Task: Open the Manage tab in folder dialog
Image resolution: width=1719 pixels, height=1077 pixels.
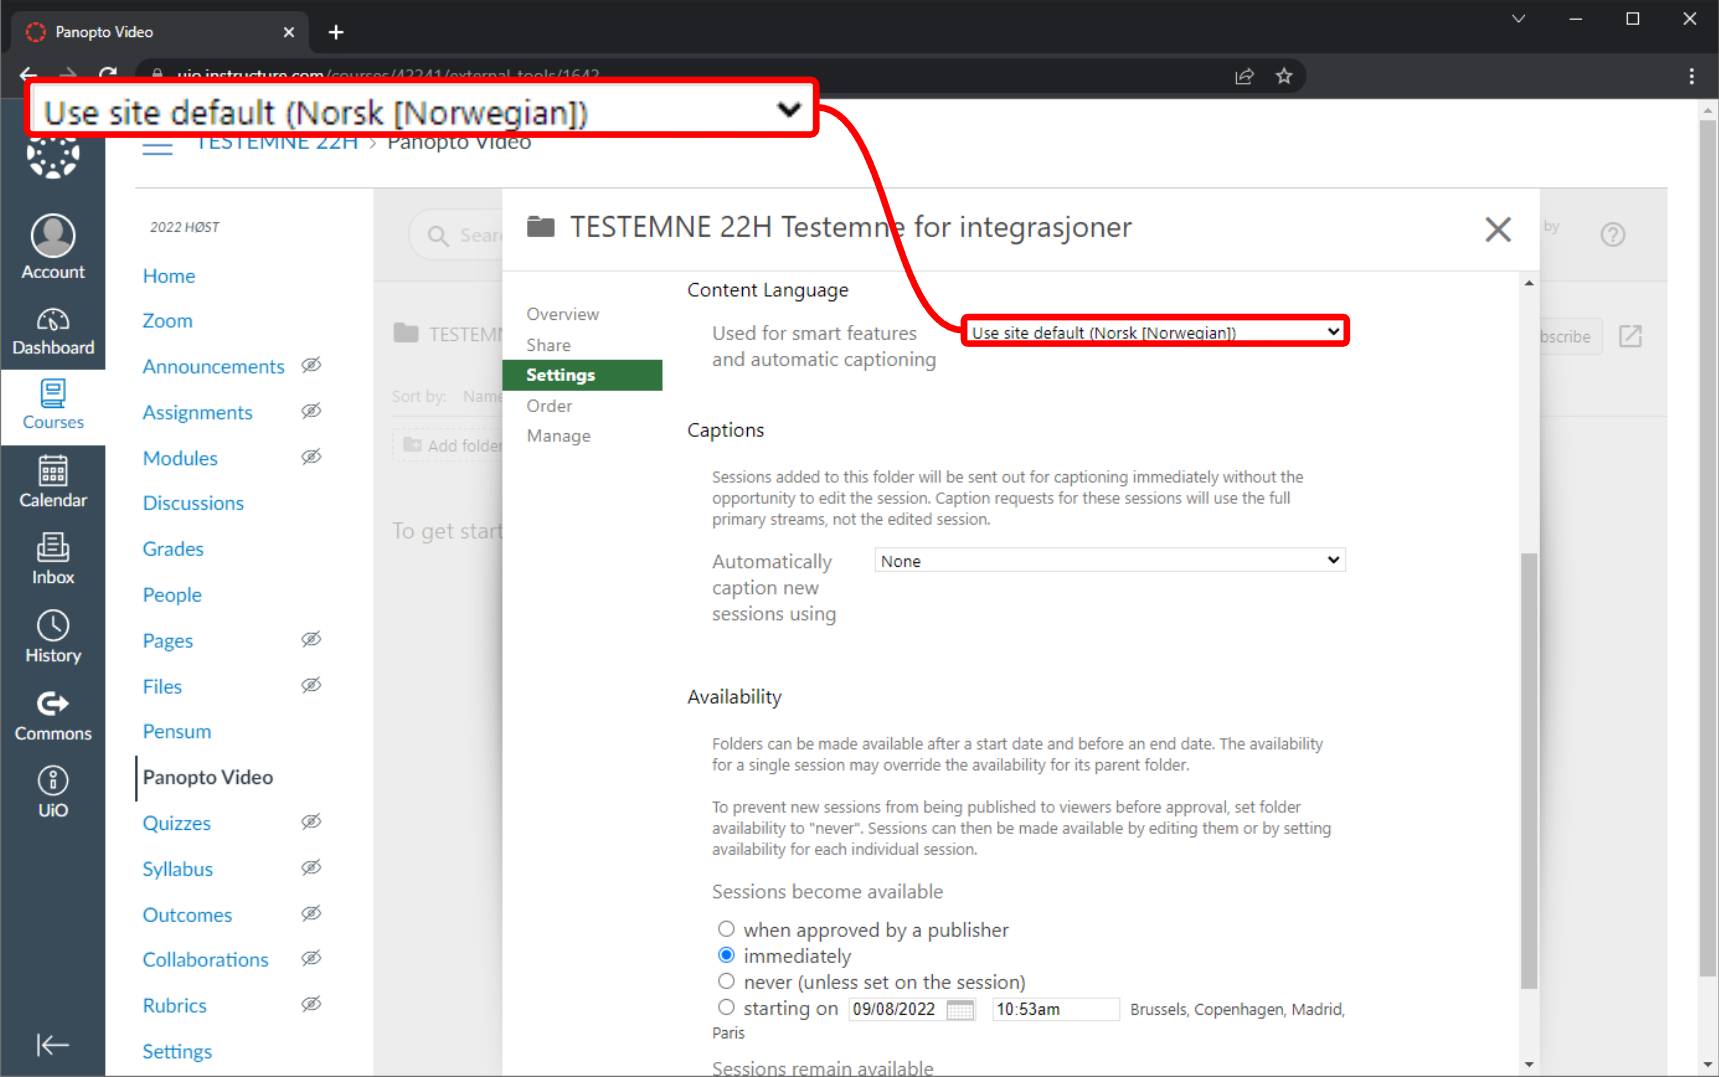Action: pyautogui.click(x=559, y=436)
